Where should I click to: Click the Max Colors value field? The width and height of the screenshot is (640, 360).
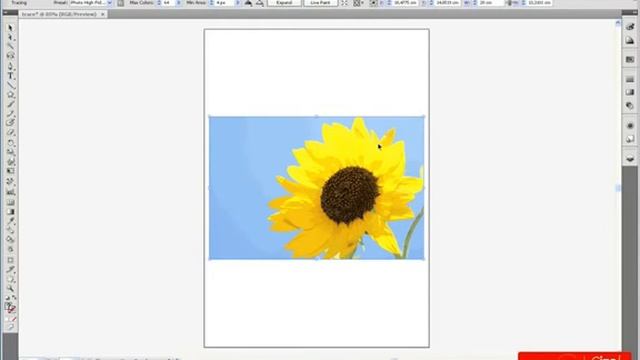click(169, 3)
